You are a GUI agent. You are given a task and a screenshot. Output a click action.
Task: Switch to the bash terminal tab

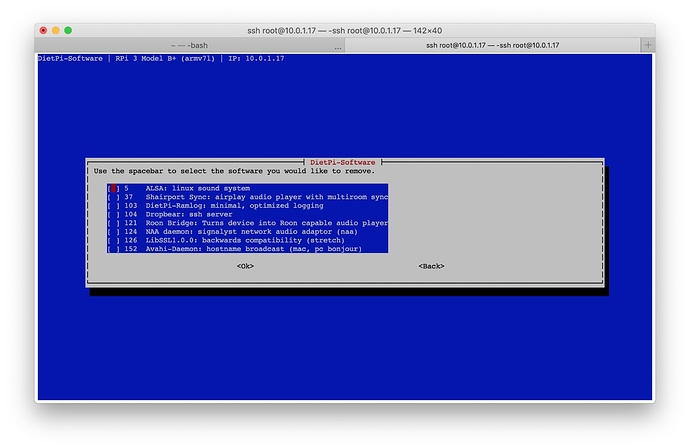pos(190,45)
